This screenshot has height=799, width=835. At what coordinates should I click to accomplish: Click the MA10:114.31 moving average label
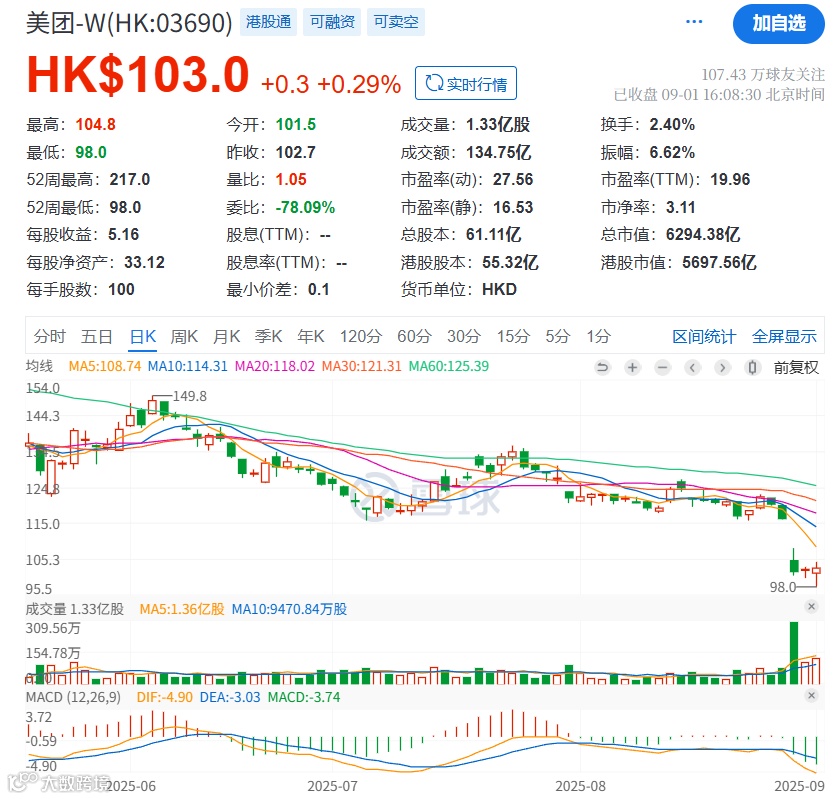[x=187, y=366]
